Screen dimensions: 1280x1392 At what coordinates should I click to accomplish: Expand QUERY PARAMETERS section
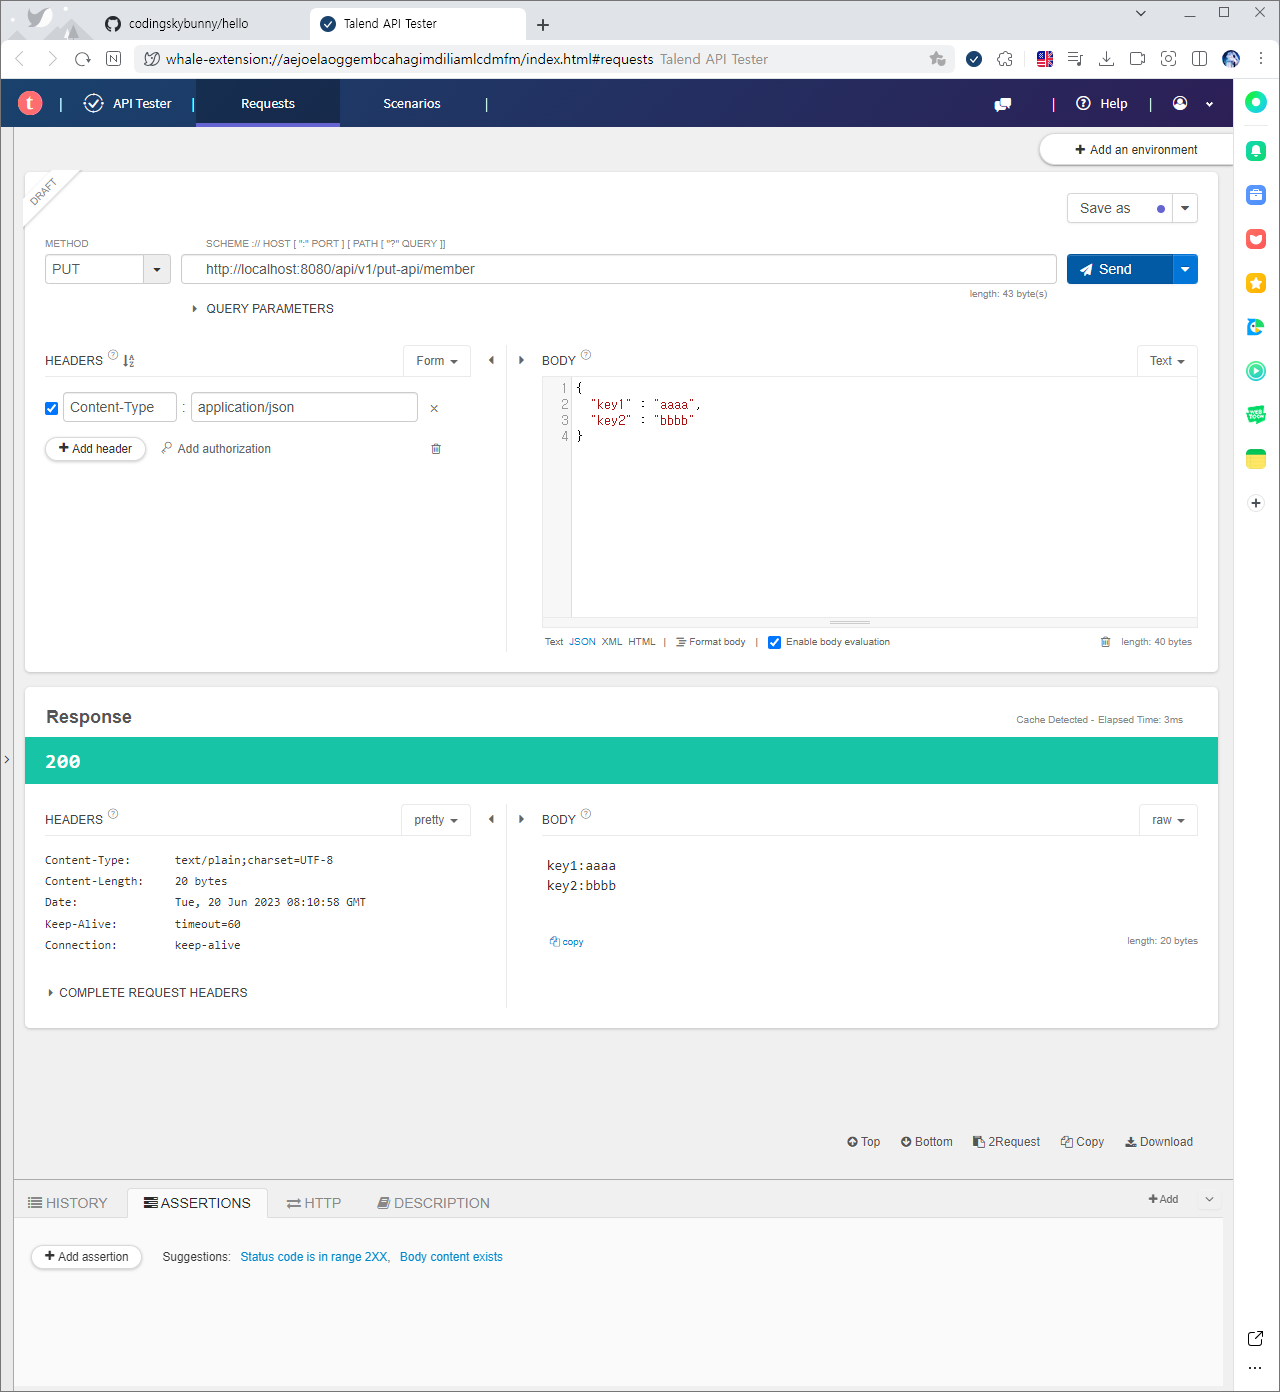coord(263,309)
